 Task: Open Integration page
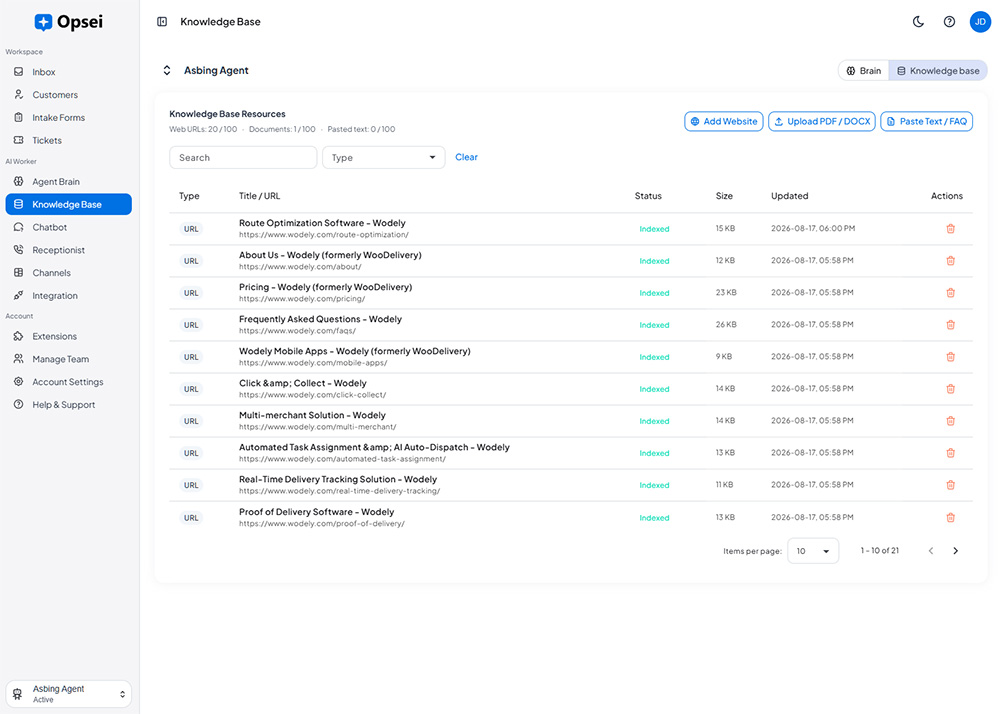68,296
